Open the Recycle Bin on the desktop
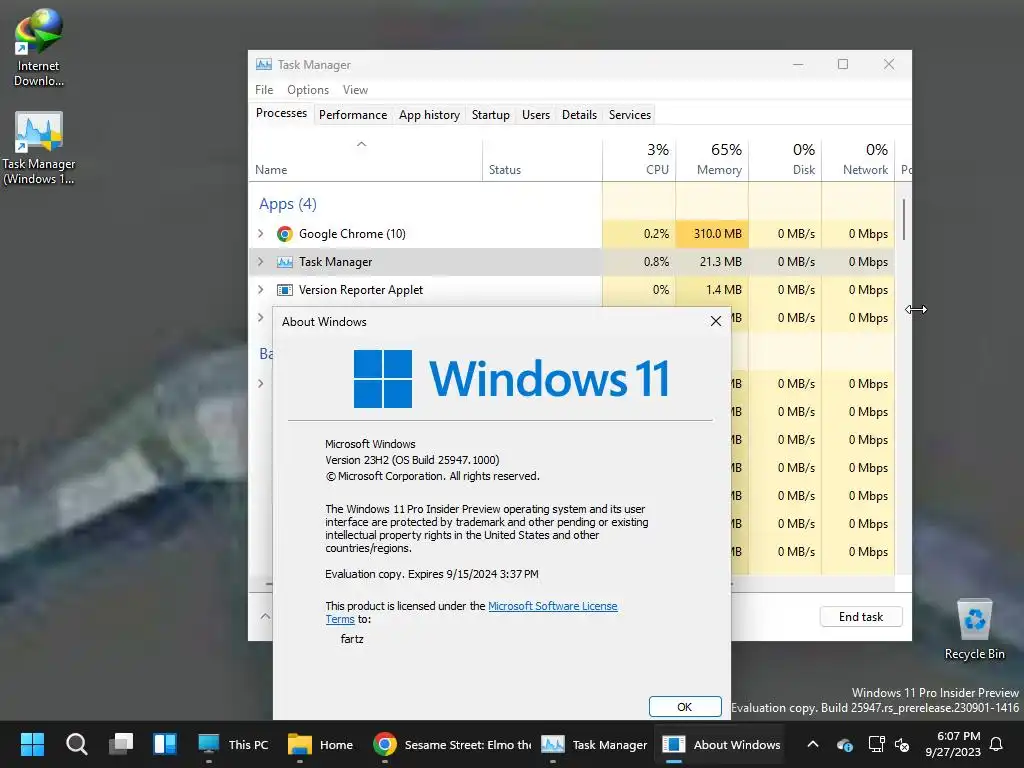The height and width of the screenshot is (768, 1024). click(974, 630)
